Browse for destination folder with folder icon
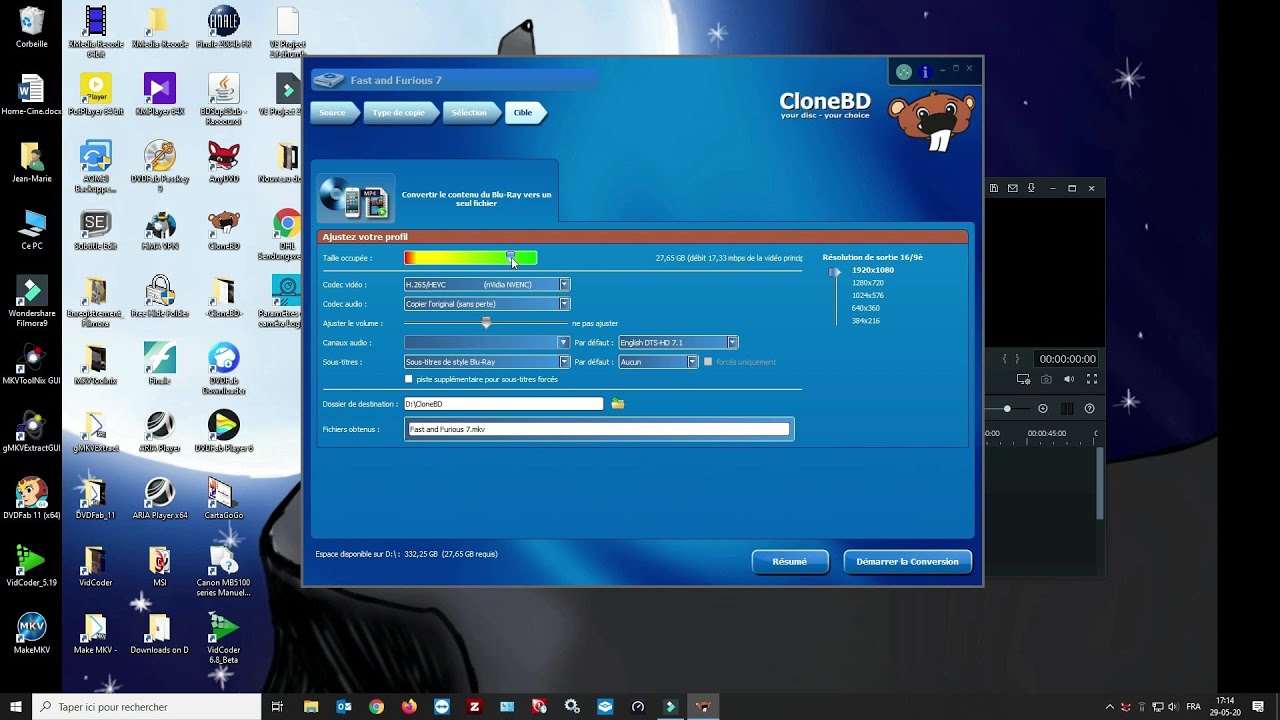The image size is (1280, 720). [x=618, y=404]
